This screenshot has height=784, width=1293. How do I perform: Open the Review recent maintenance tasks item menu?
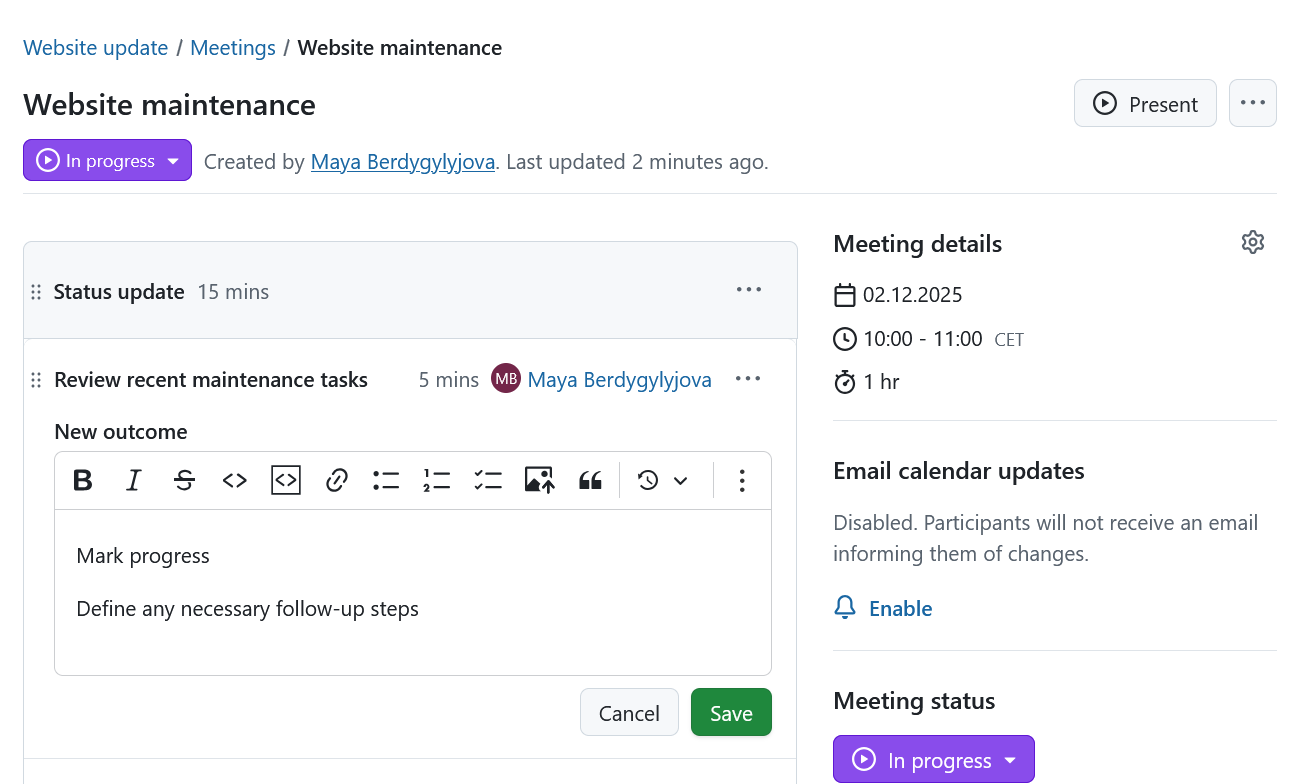point(748,379)
